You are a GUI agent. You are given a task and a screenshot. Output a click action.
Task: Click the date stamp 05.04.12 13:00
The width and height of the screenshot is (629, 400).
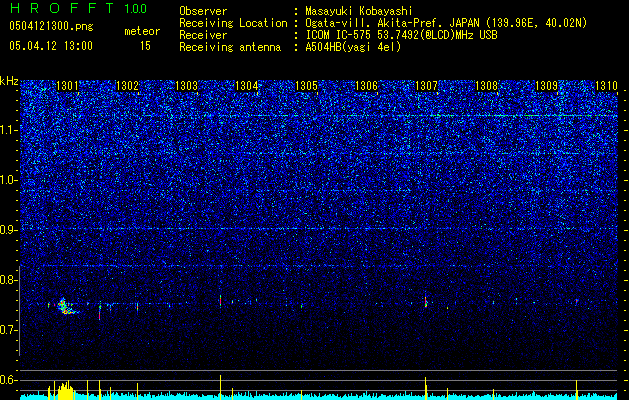coord(51,46)
